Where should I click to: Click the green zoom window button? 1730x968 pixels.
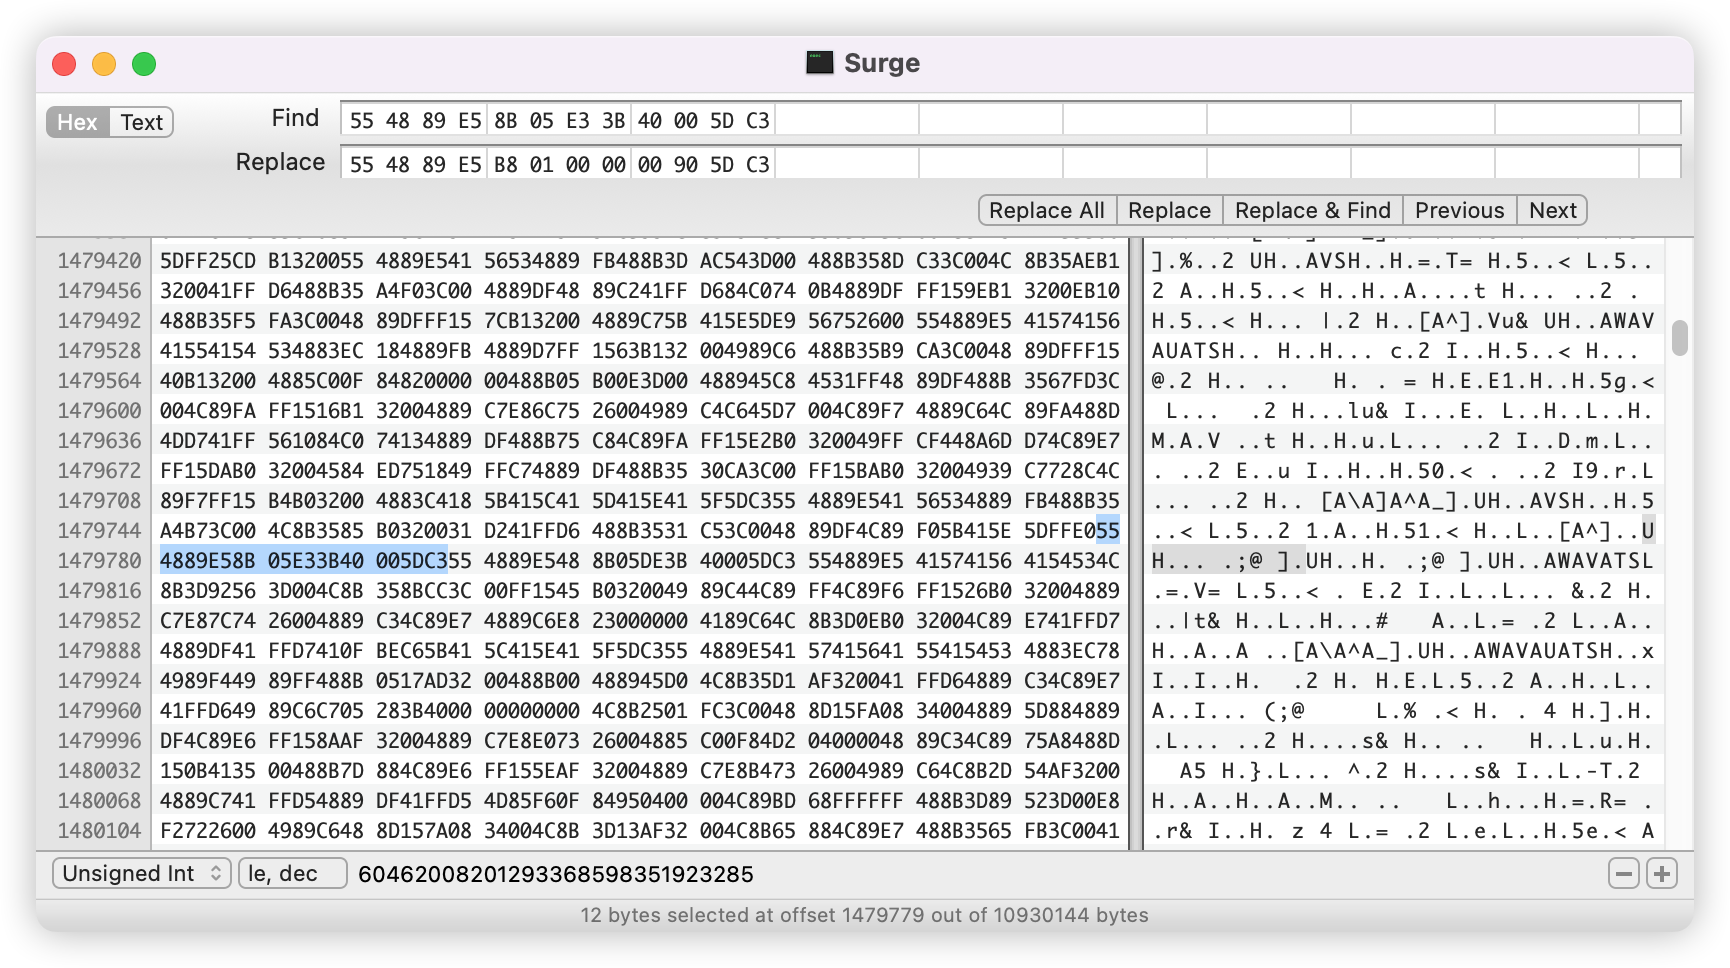(144, 64)
